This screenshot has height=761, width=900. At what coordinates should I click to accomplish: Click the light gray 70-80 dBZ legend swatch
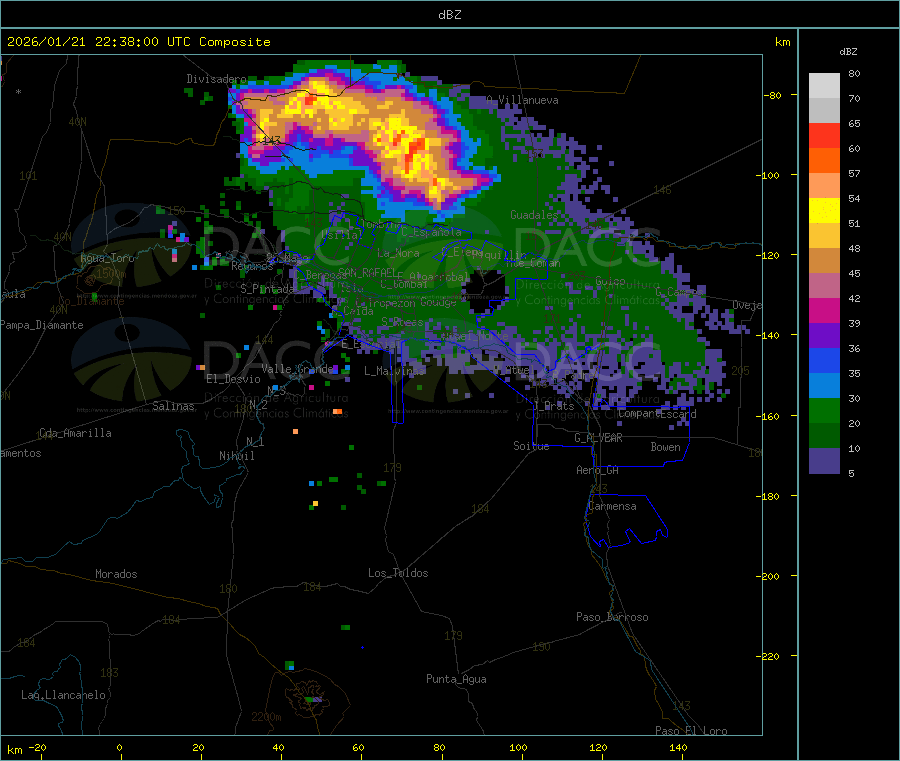(x=824, y=86)
